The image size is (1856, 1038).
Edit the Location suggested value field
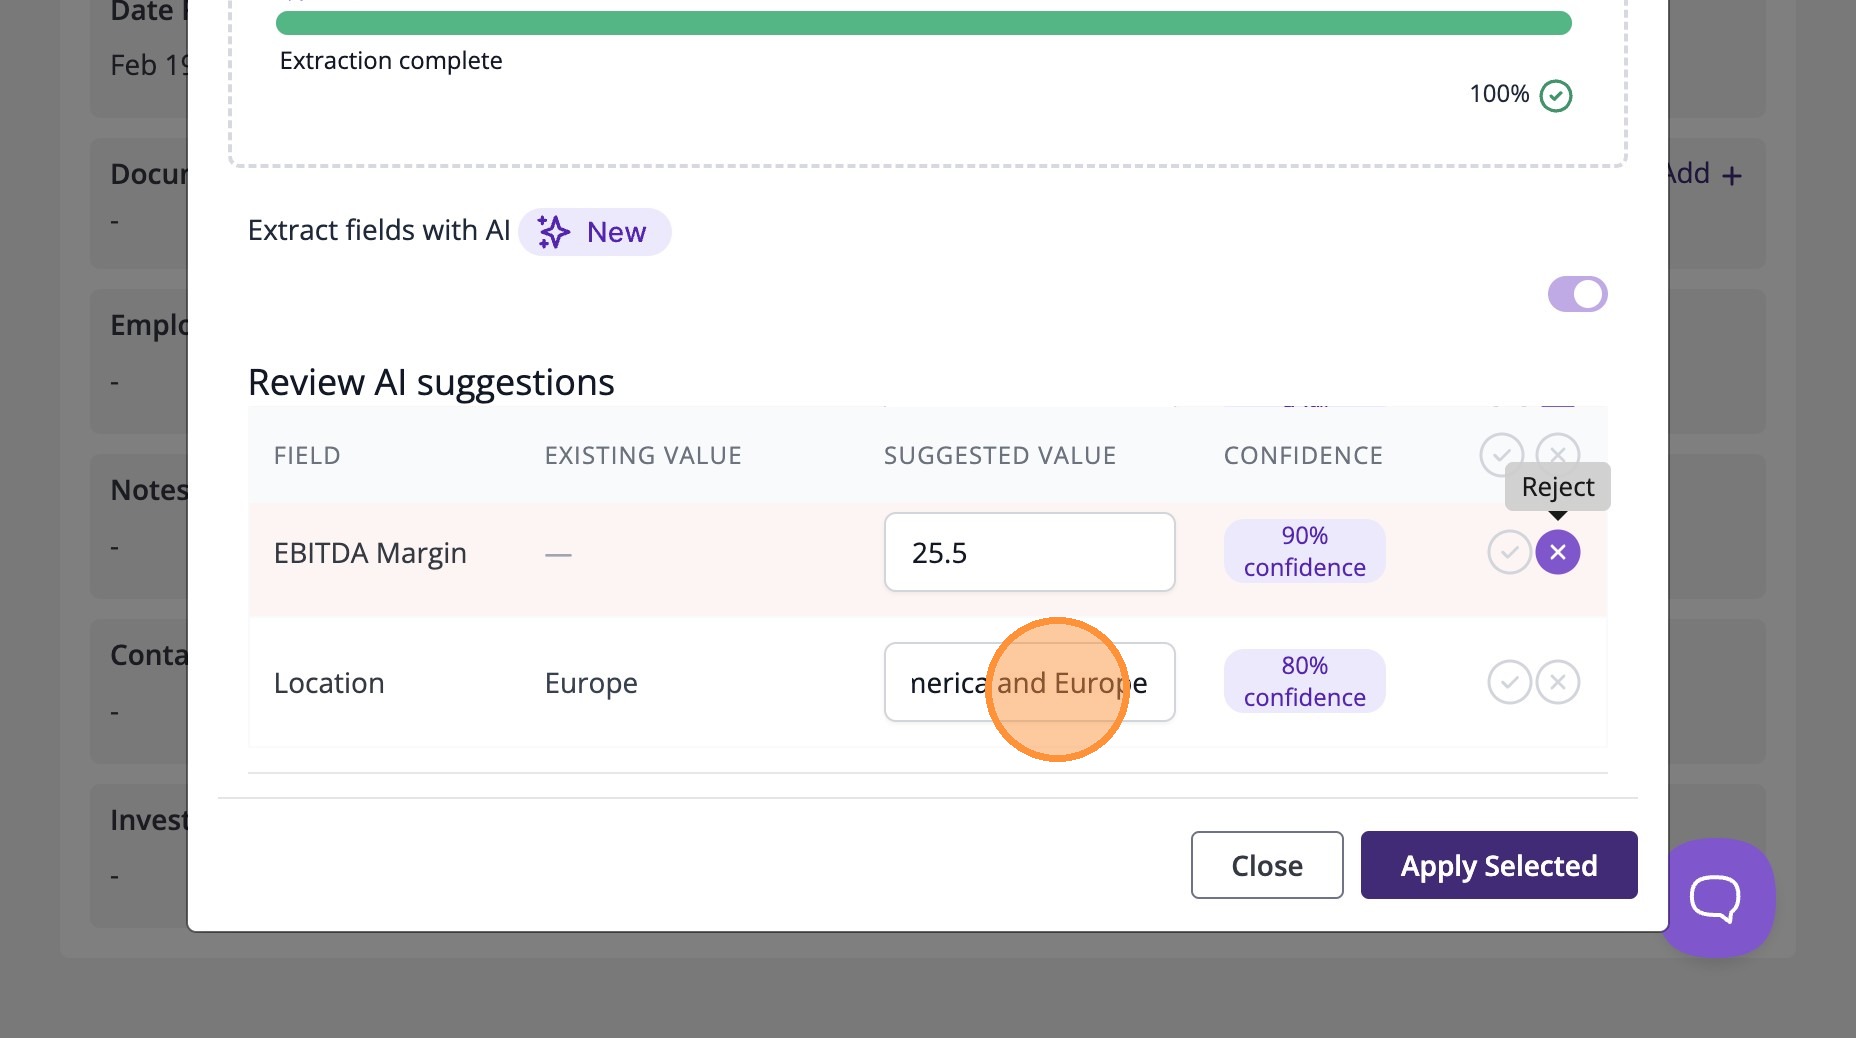click(1029, 682)
